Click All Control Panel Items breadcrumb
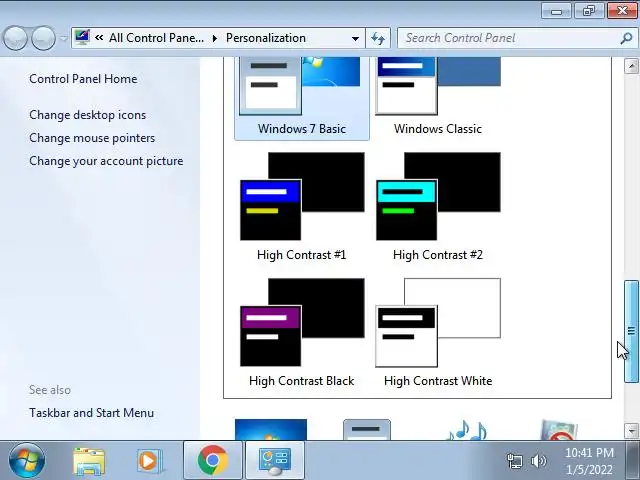 point(156,38)
